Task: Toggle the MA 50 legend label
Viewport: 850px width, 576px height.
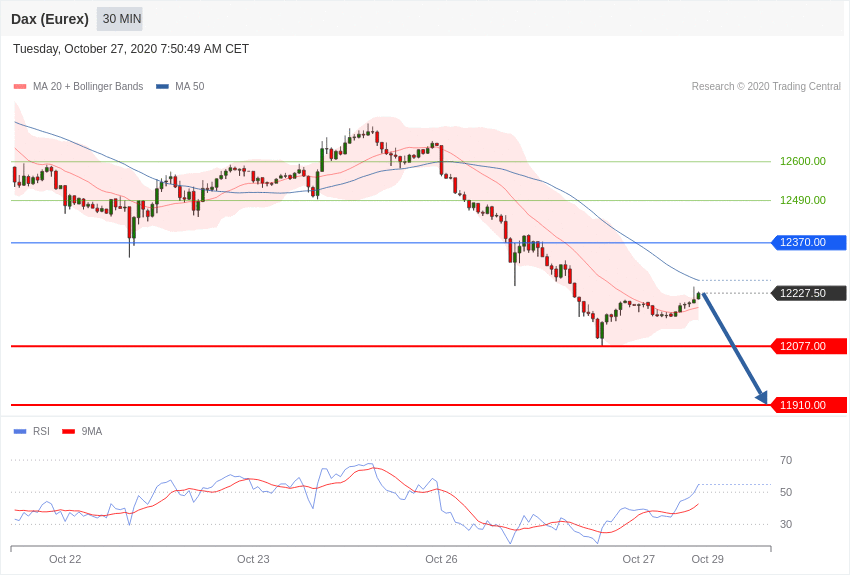Action: tap(189, 87)
